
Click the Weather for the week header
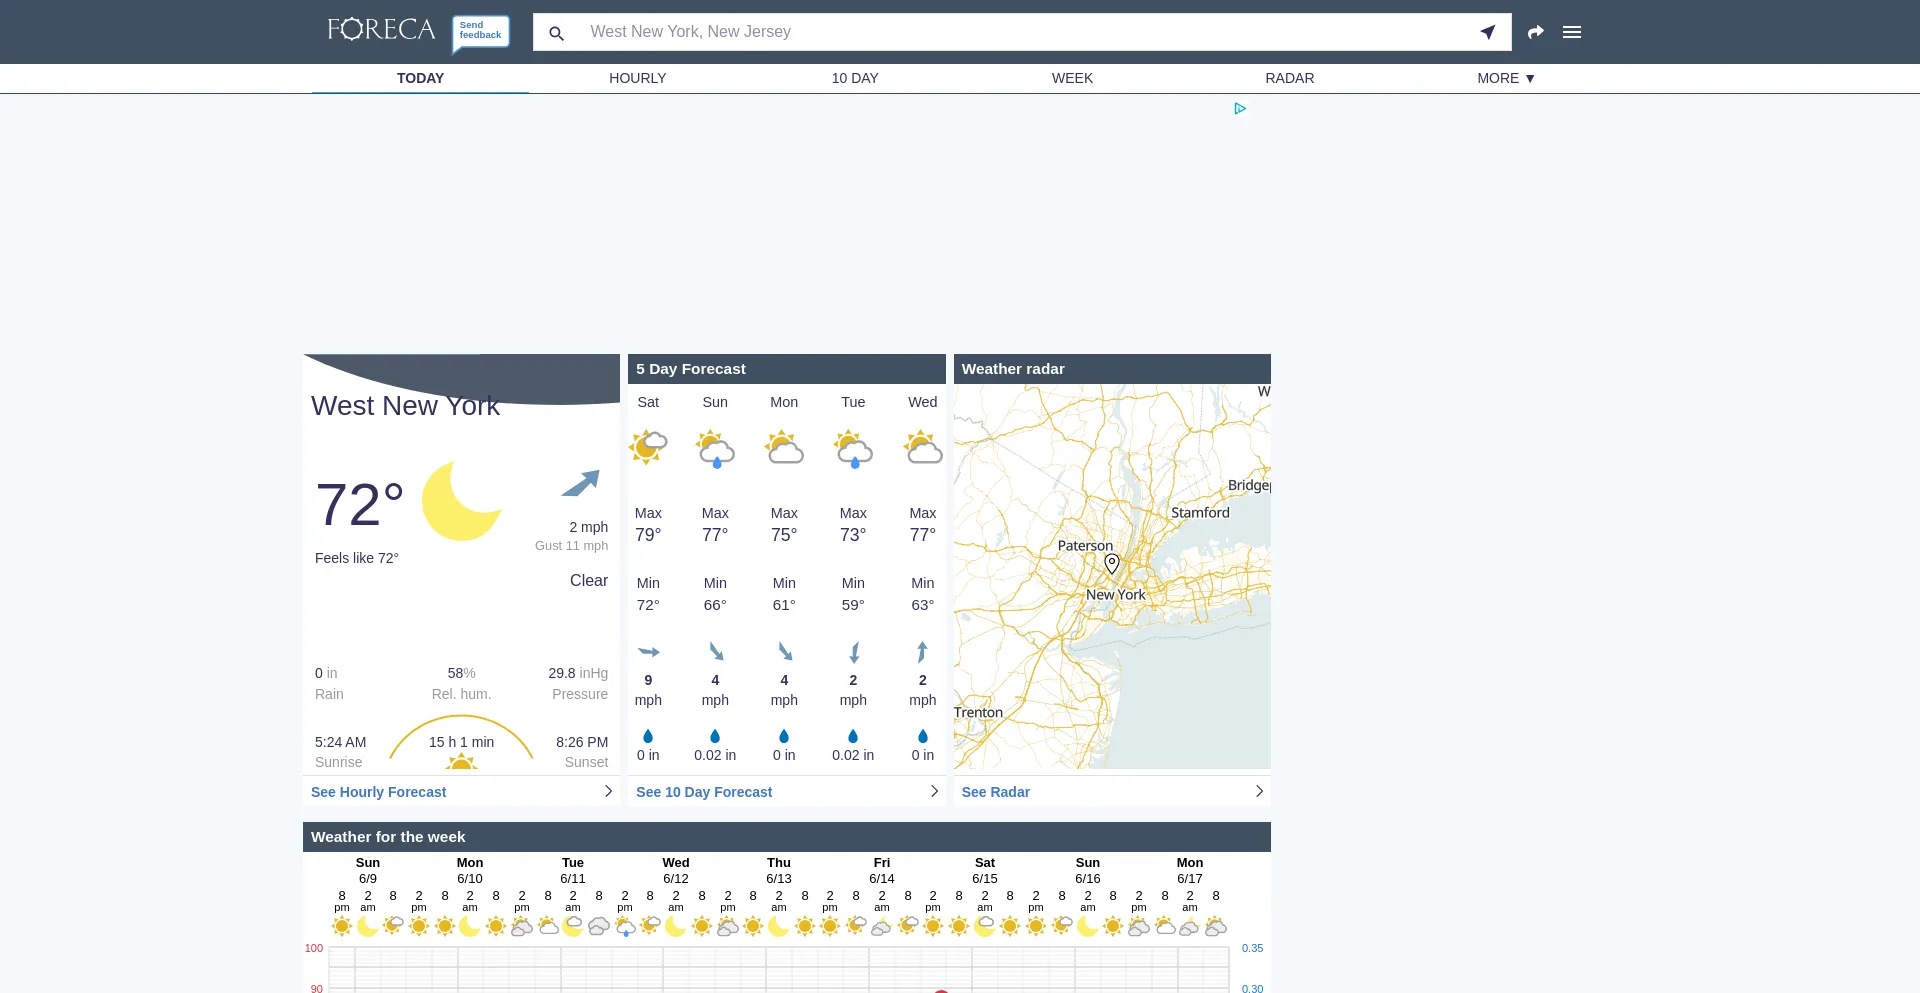(x=787, y=837)
